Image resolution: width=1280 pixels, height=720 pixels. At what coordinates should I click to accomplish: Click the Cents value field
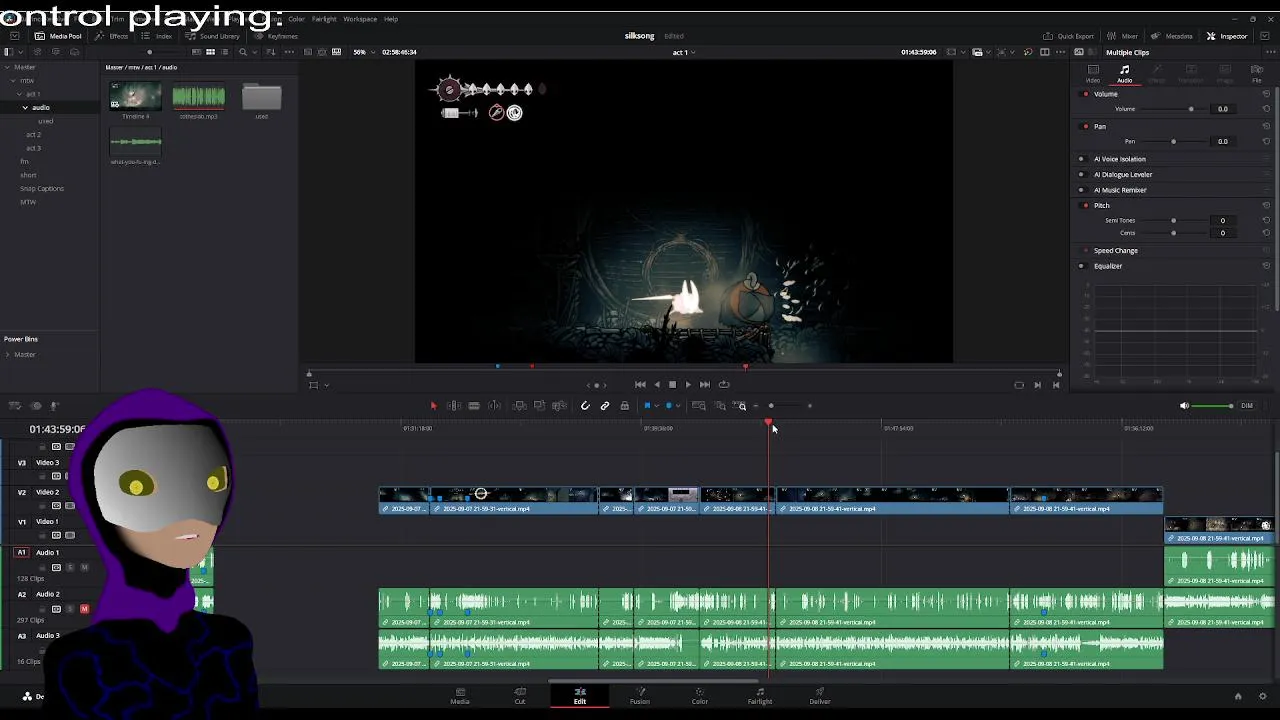(1222, 233)
